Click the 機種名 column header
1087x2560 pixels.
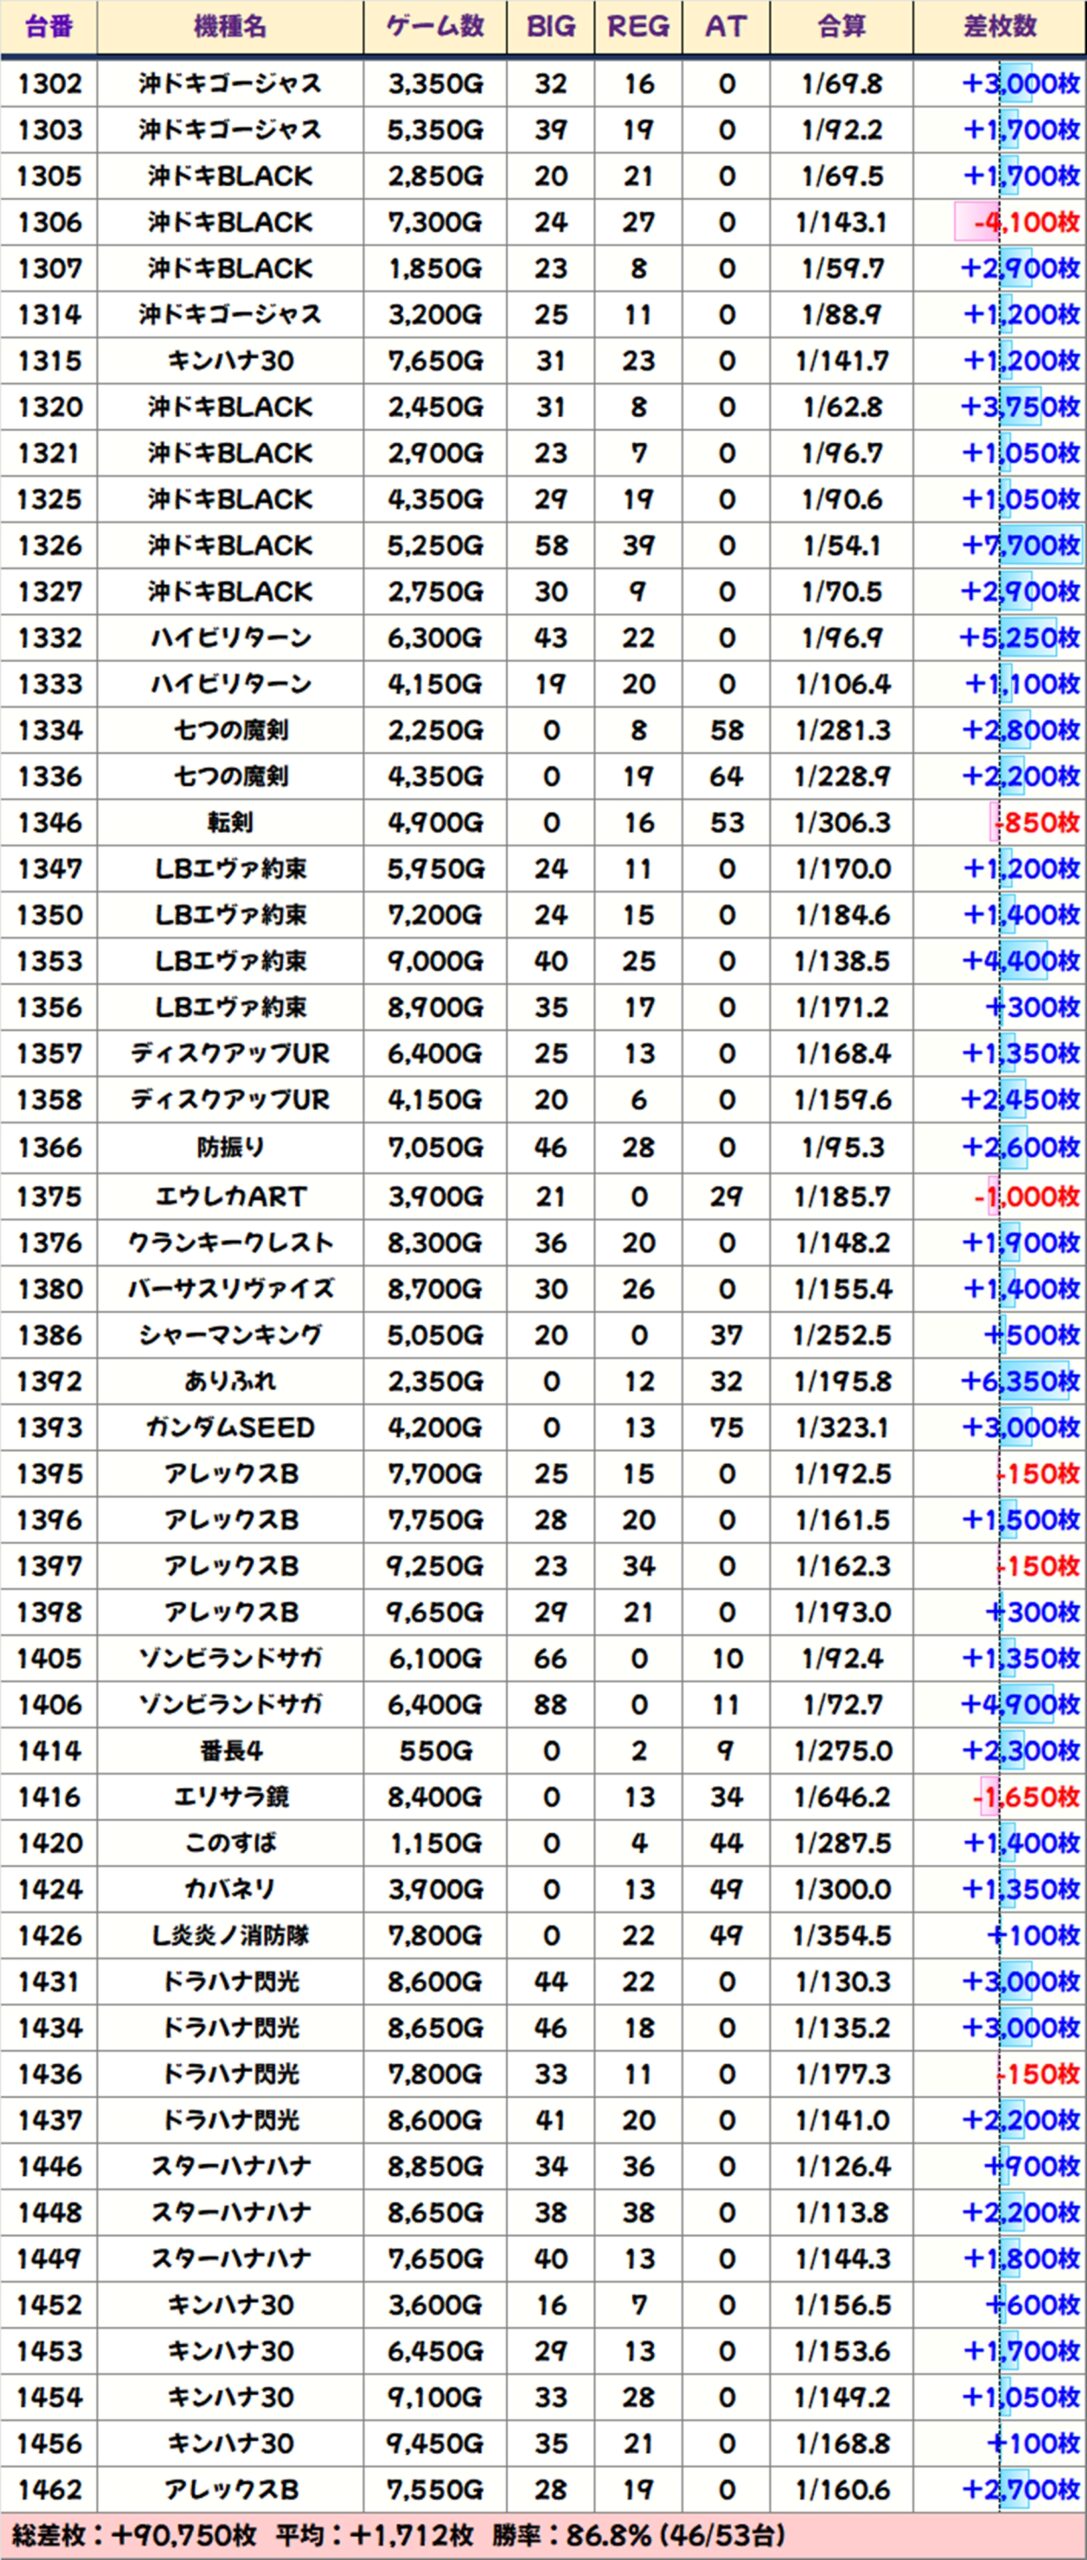[230, 27]
